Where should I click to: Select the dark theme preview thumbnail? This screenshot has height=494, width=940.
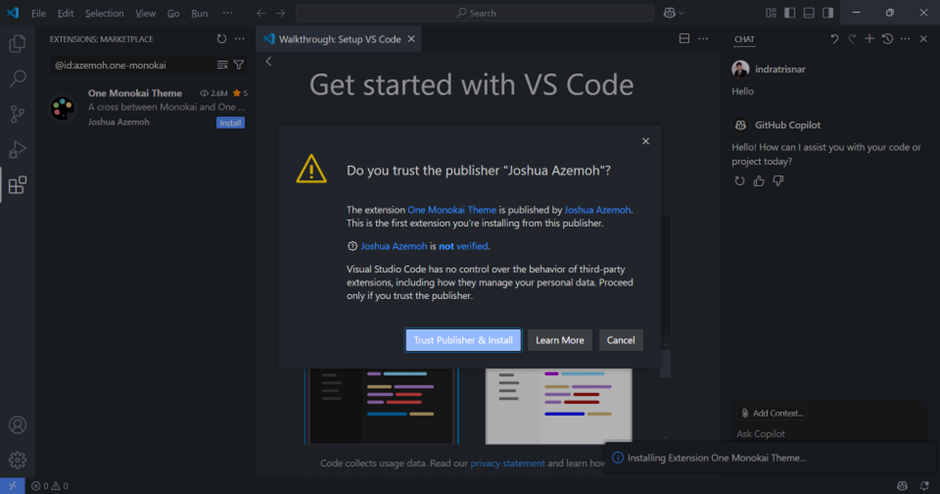(x=381, y=406)
